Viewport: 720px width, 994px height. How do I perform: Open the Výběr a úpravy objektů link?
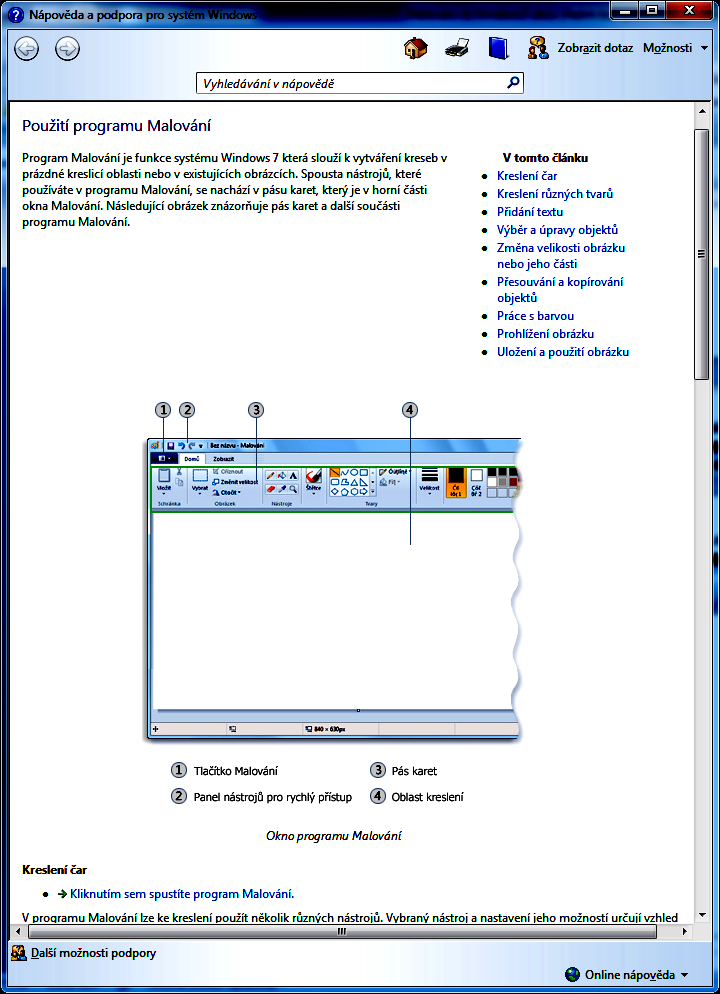click(558, 230)
